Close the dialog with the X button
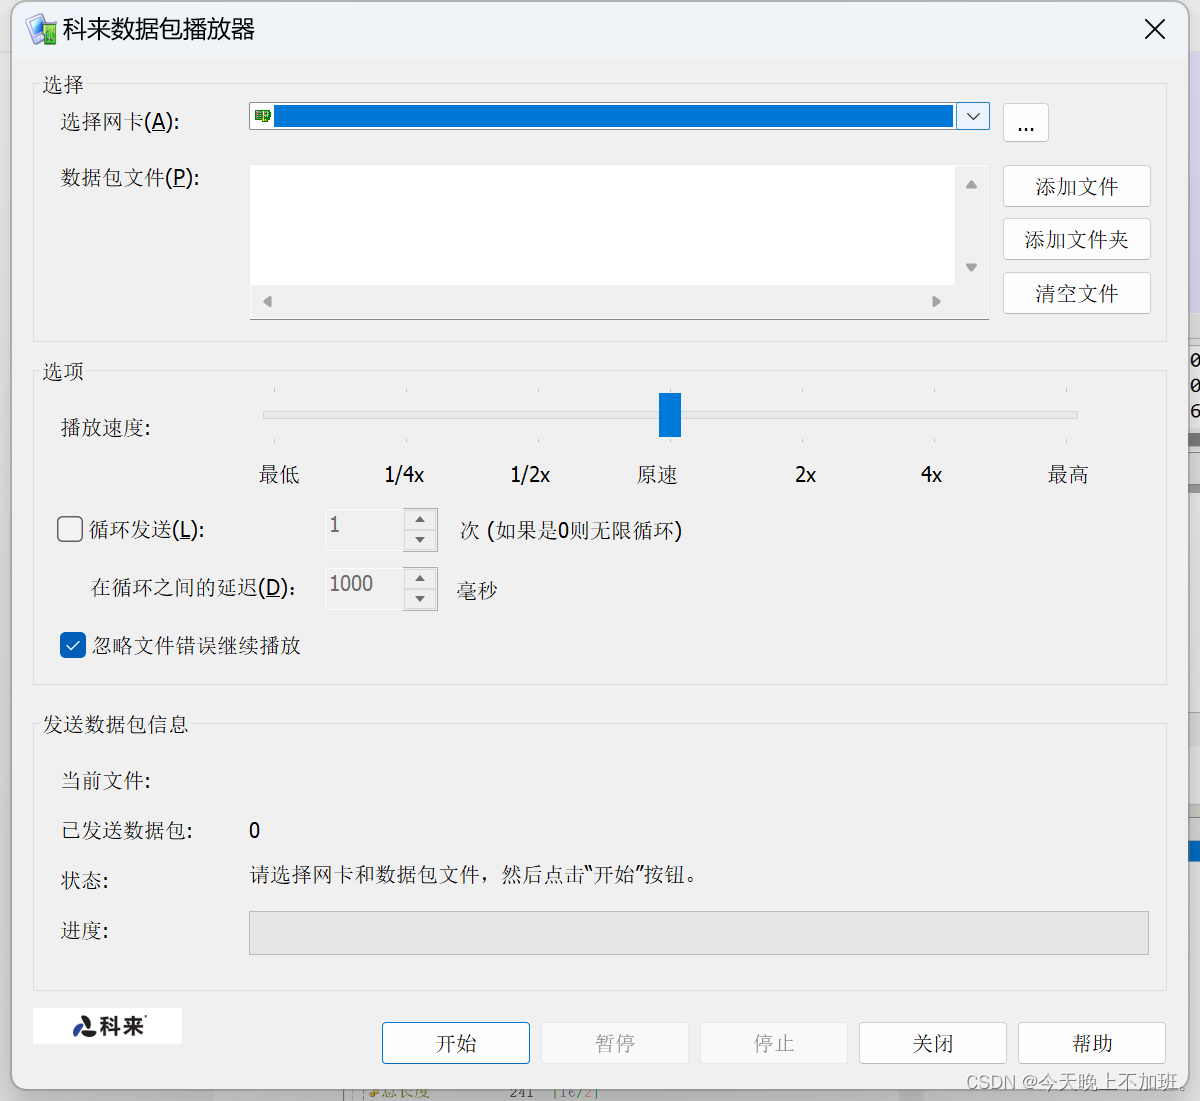The width and height of the screenshot is (1200, 1101). point(1155,29)
